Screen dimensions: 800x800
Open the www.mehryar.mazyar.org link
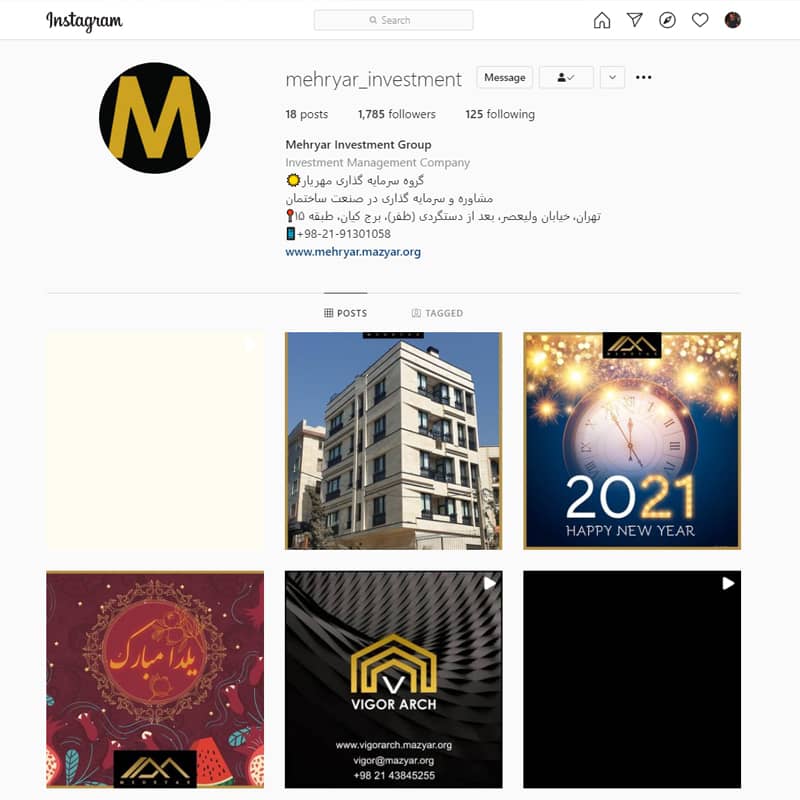353,252
